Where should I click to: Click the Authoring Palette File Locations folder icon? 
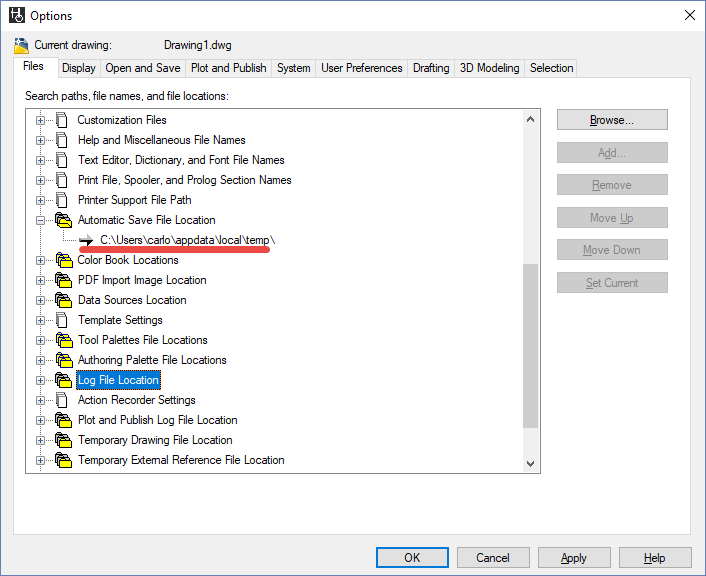(x=63, y=360)
